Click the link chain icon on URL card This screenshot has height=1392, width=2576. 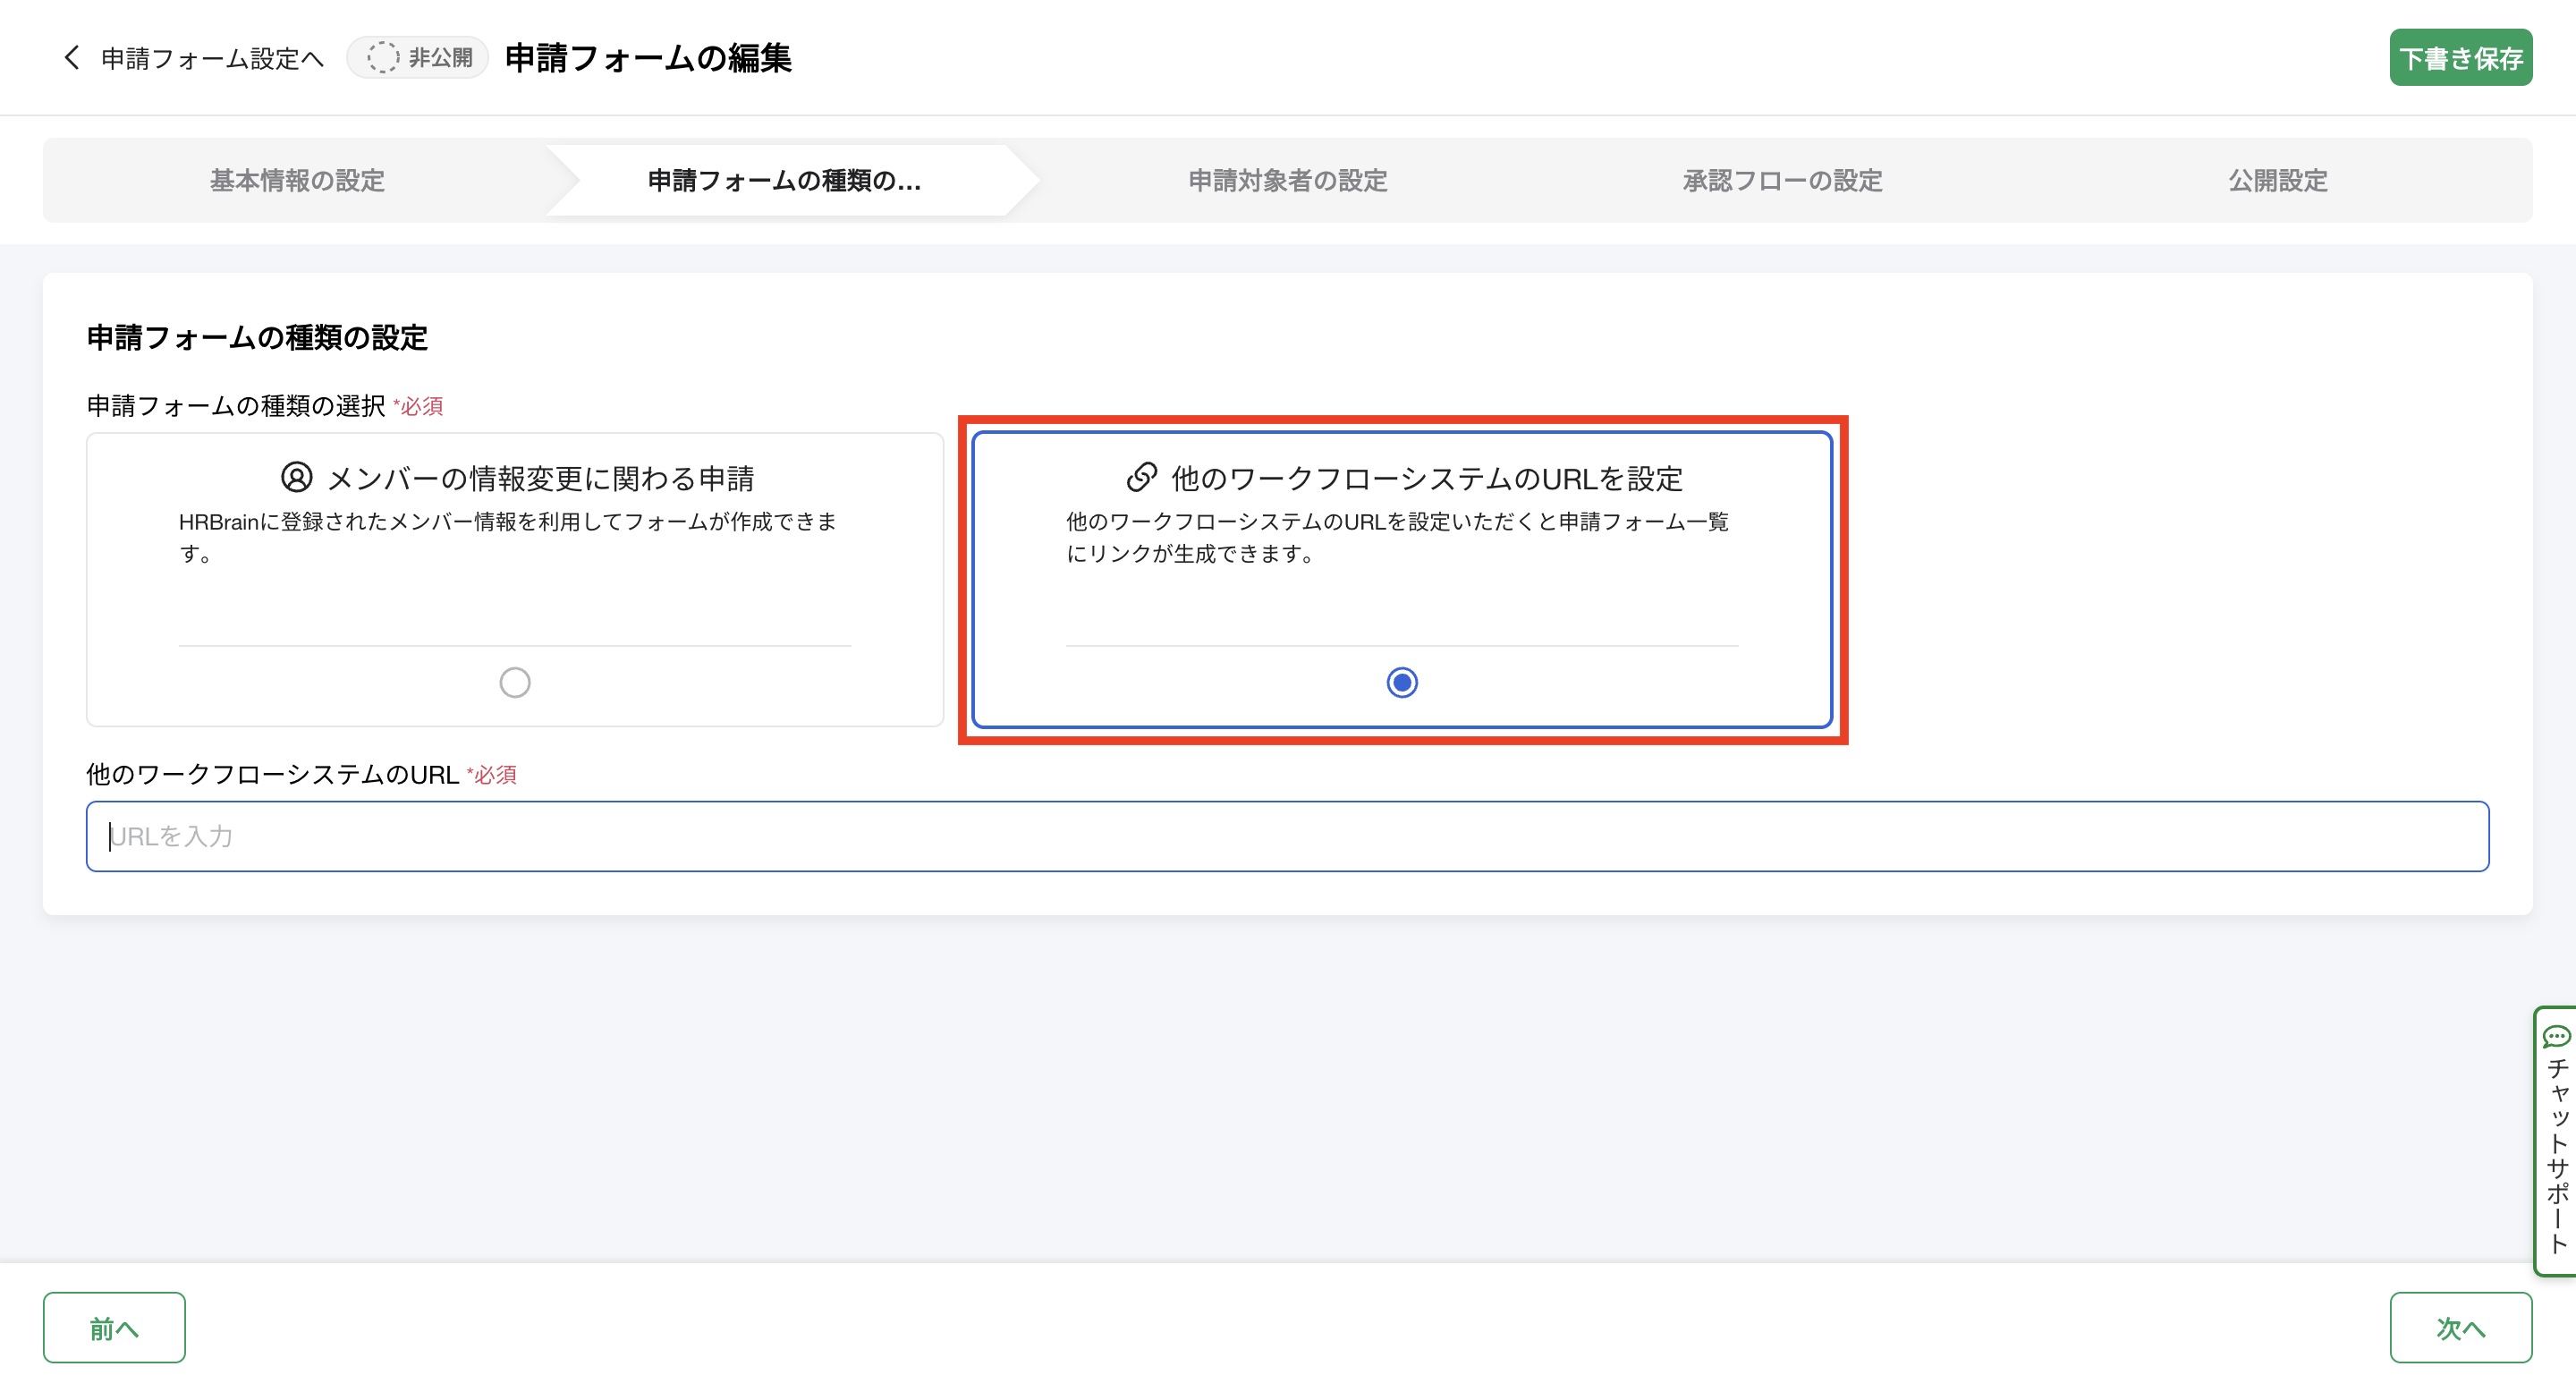1141,478
